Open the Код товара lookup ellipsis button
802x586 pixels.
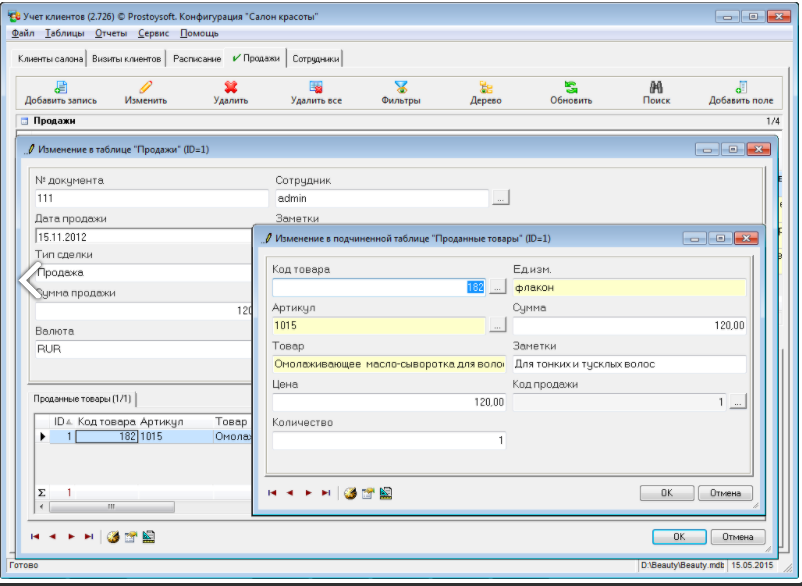click(x=497, y=288)
